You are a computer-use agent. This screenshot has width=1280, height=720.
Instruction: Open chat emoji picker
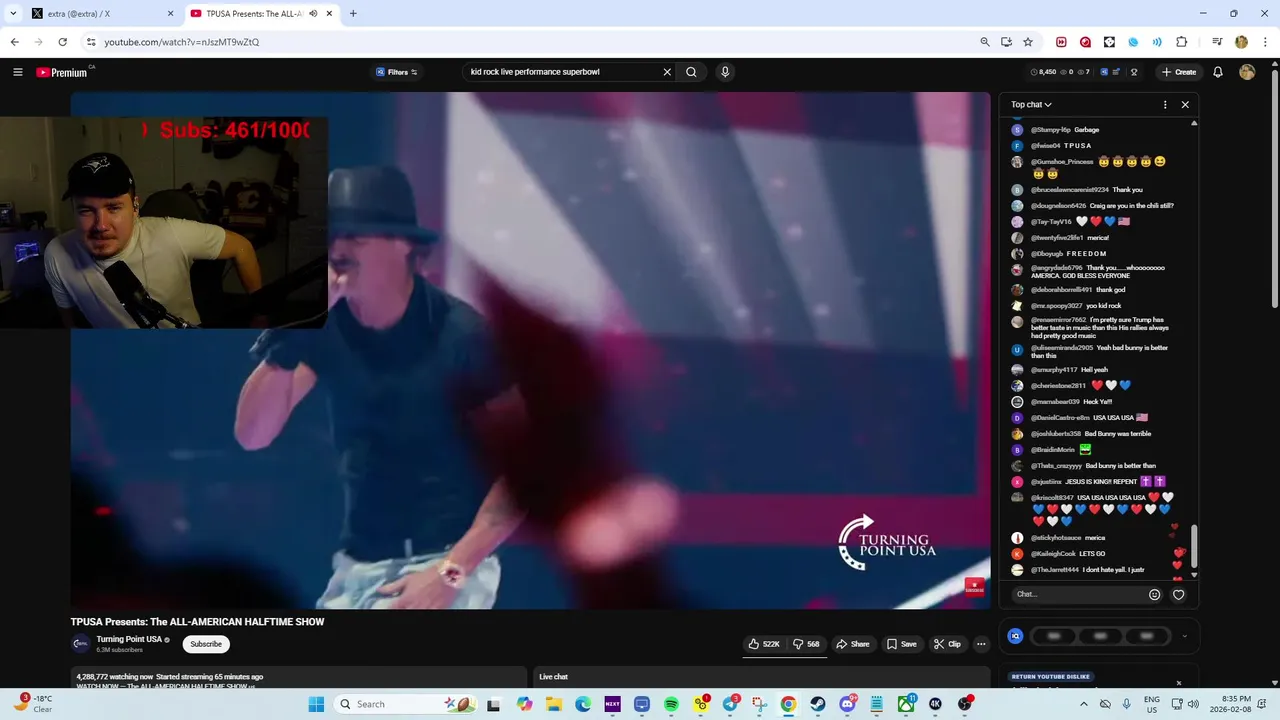(x=1154, y=594)
